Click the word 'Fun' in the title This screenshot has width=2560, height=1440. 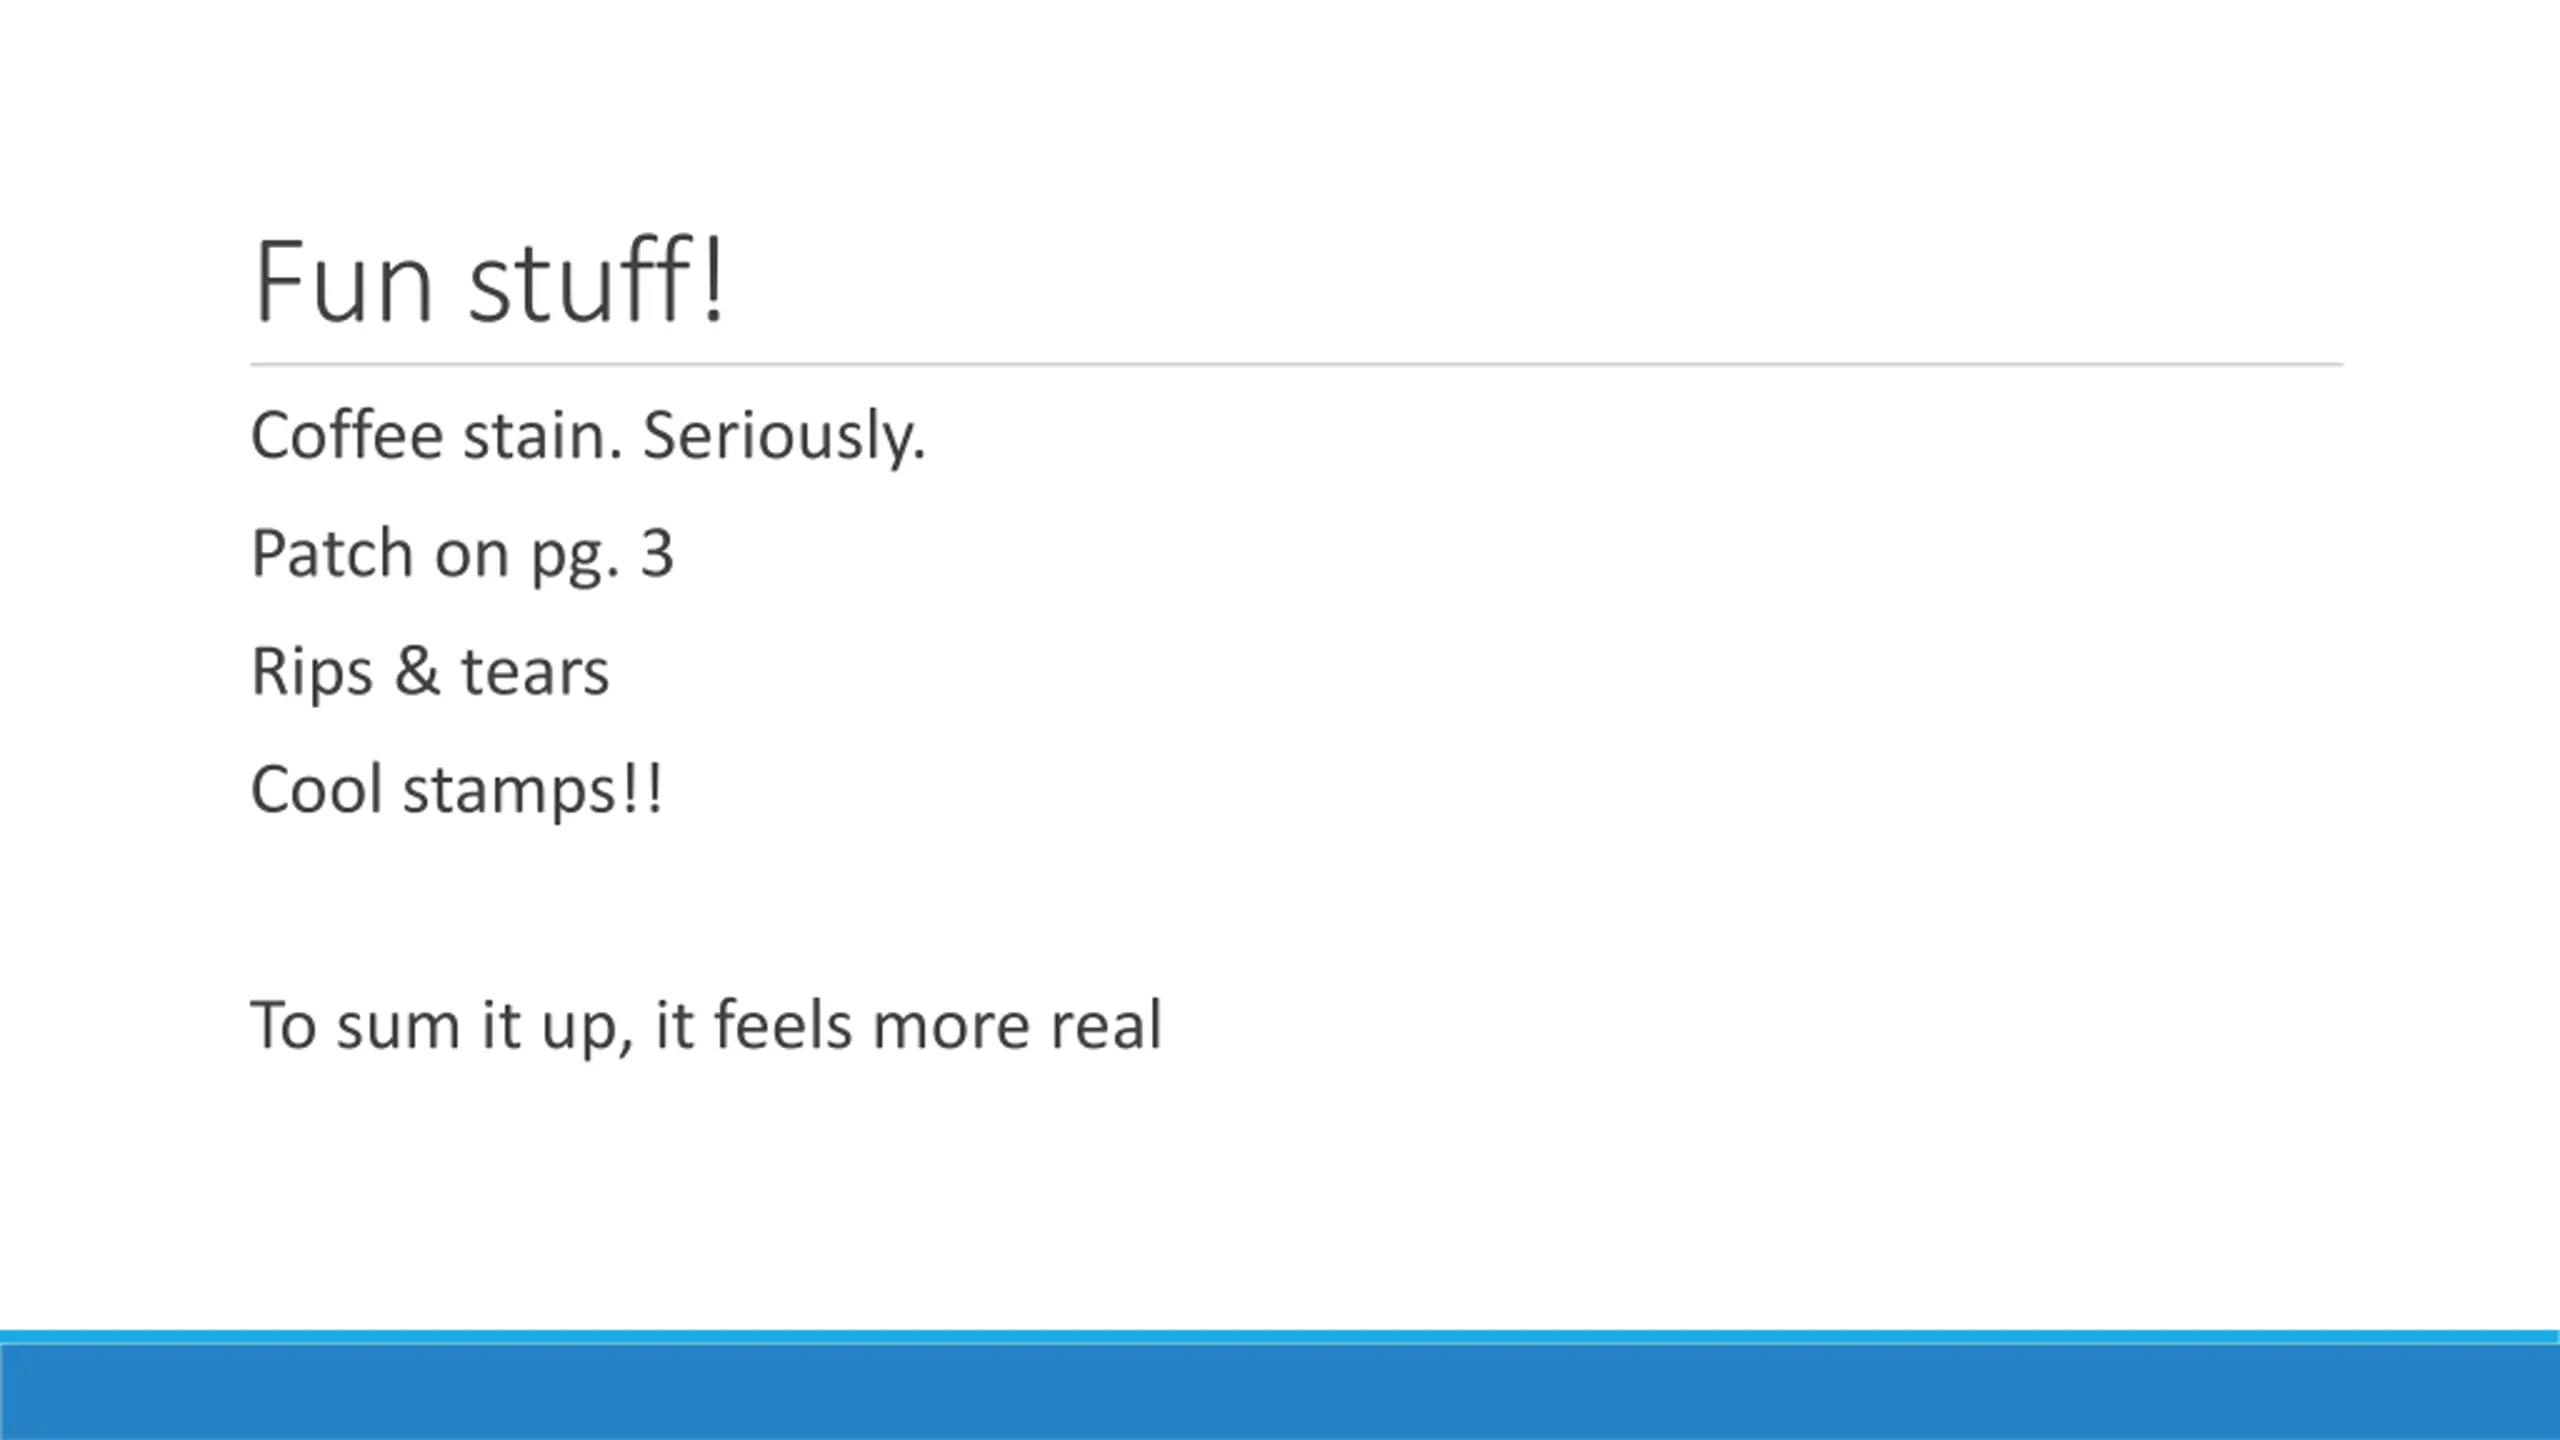click(x=345, y=283)
